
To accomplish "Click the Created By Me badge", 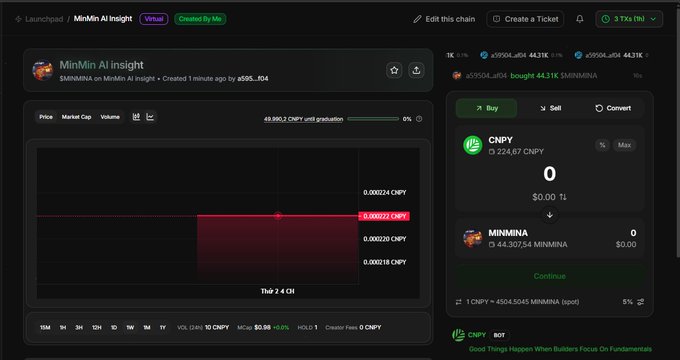I will click(x=200, y=19).
